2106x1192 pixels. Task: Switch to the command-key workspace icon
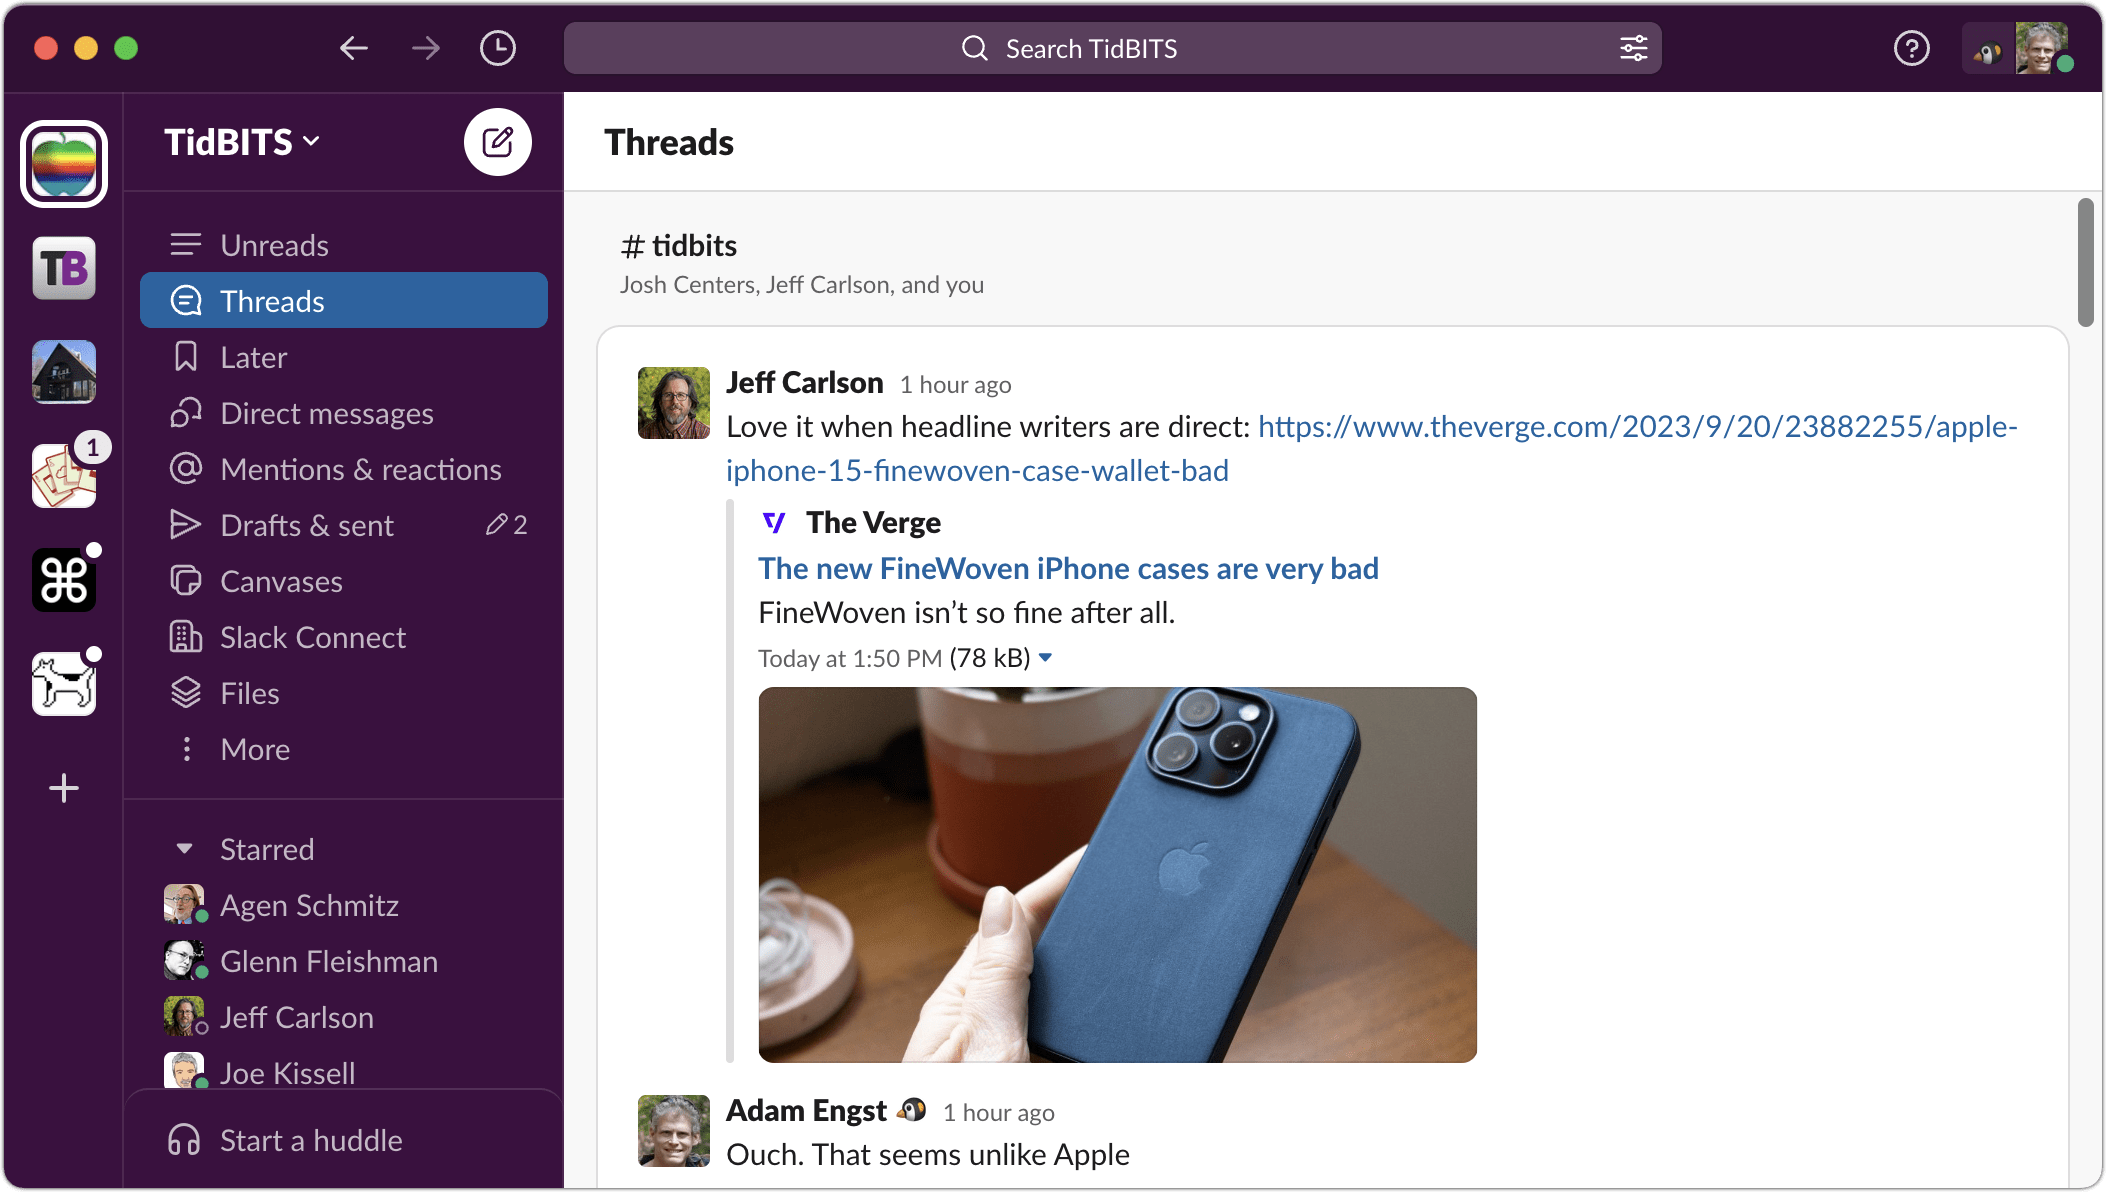click(64, 580)
